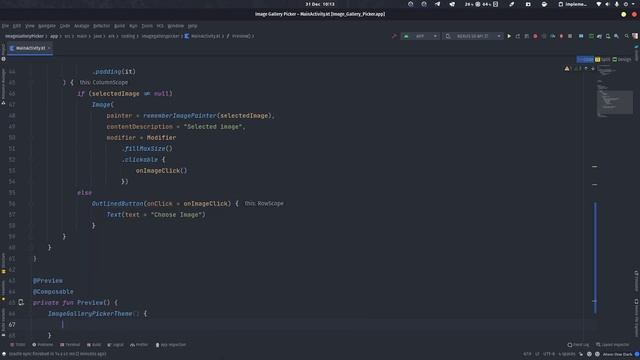640x360 pixels.
Task: Open the View menu
Action: (30, 26)
